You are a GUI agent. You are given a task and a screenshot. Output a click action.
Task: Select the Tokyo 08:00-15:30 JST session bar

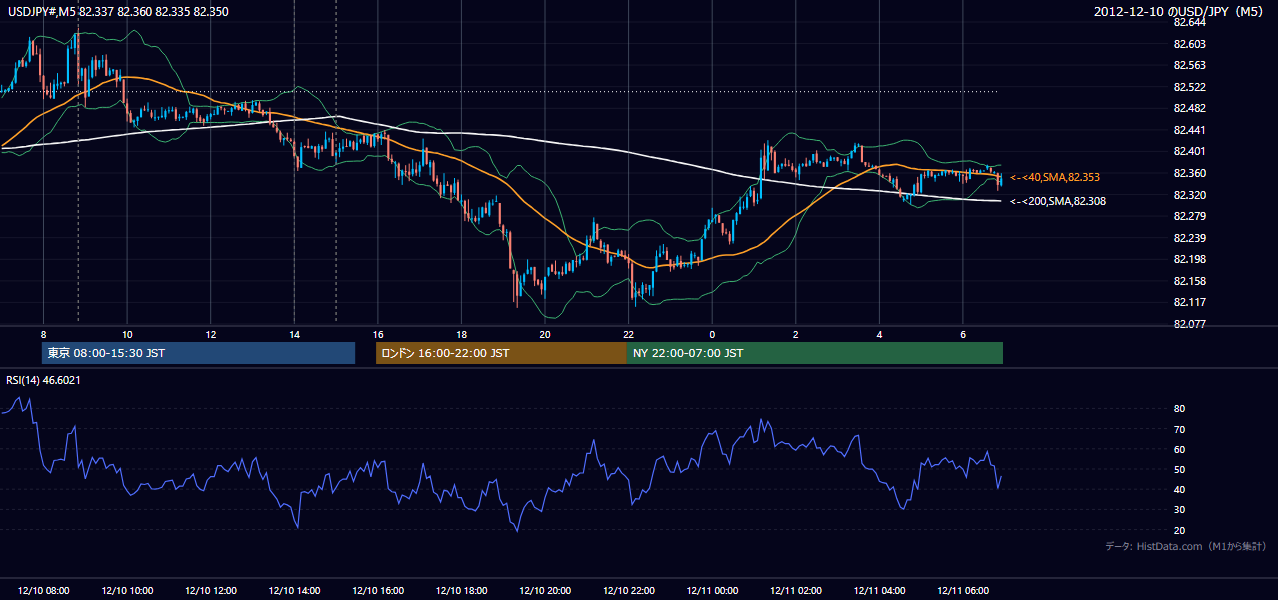coord(199,353)
